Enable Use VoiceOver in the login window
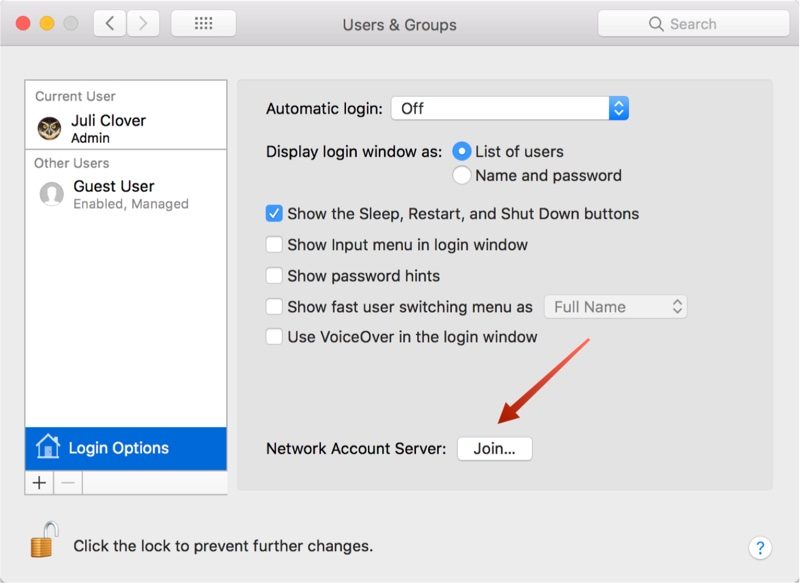This screenshot has width=800, height=583. click(274, 337)
